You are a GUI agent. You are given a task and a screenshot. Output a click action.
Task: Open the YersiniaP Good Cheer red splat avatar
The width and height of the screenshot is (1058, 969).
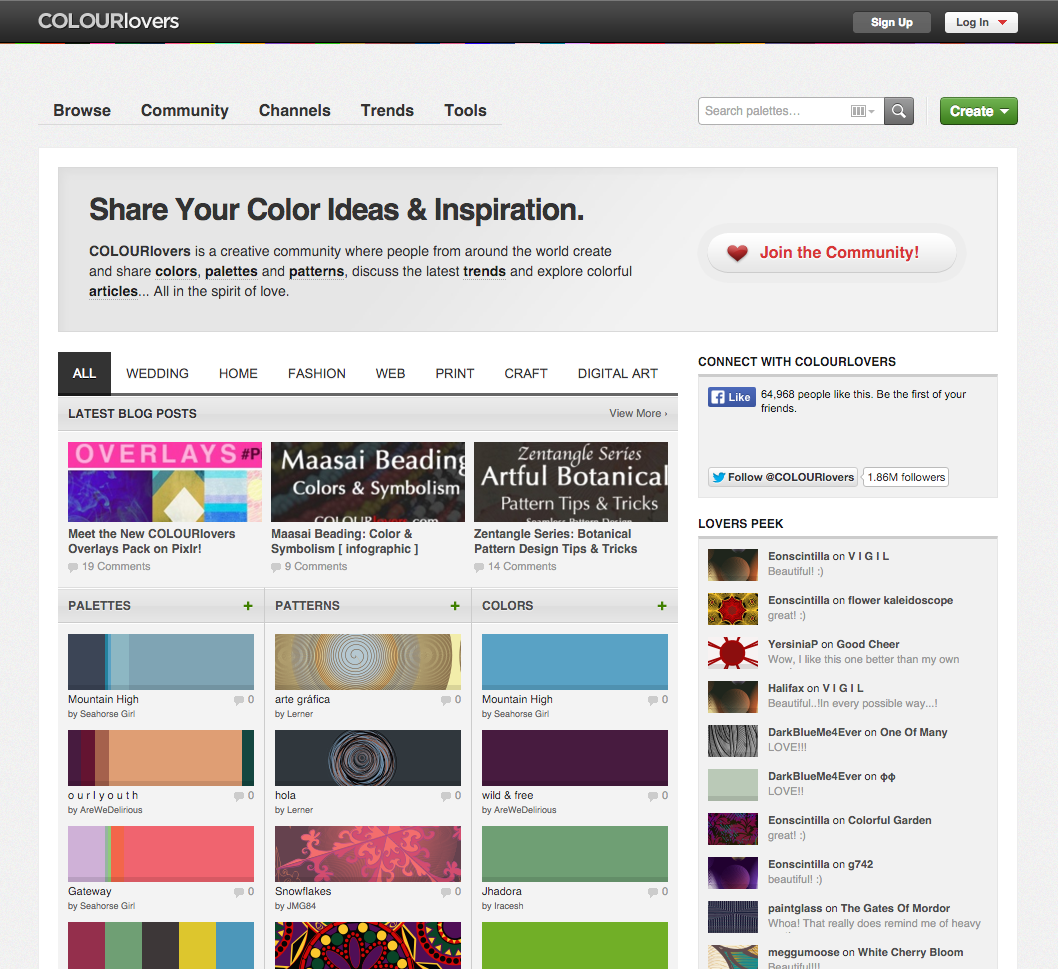coord(733,653)
